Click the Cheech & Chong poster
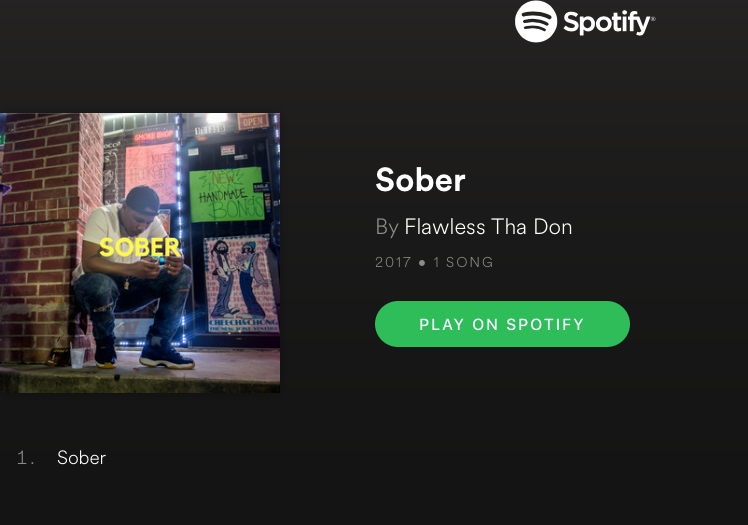This screenshot has height=525, width=748. coord(241,285)
